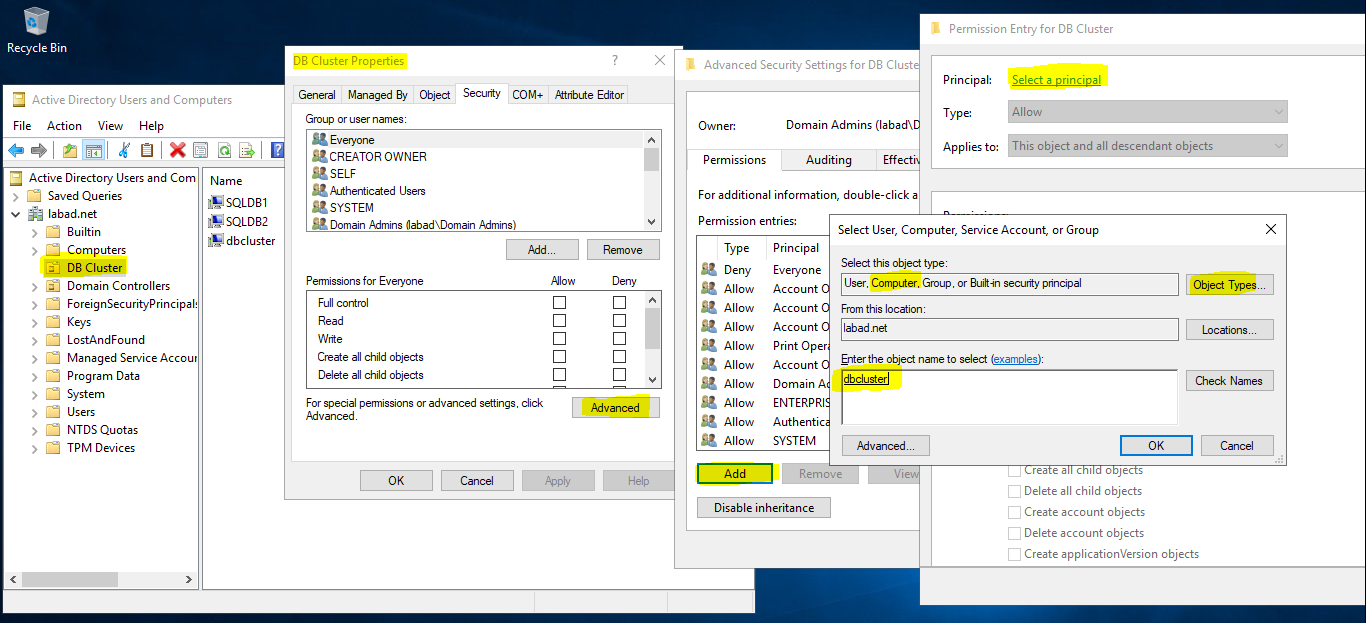Click the Paste clipboard toolbar icon
This screenshot has width=1366, height=623.
point(147,150)
